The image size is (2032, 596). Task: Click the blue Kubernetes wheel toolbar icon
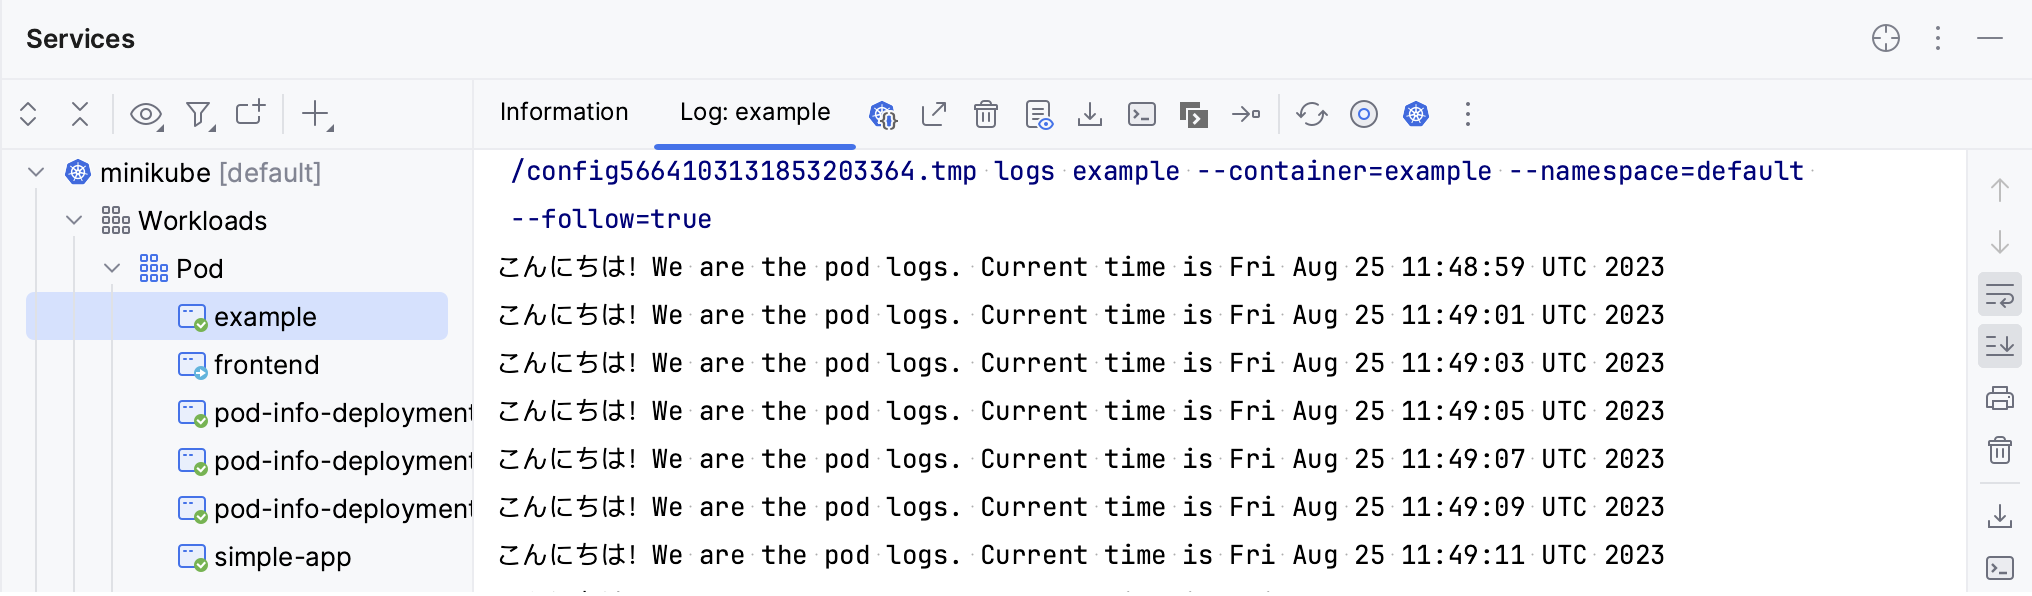click(x=1416, y=114)
